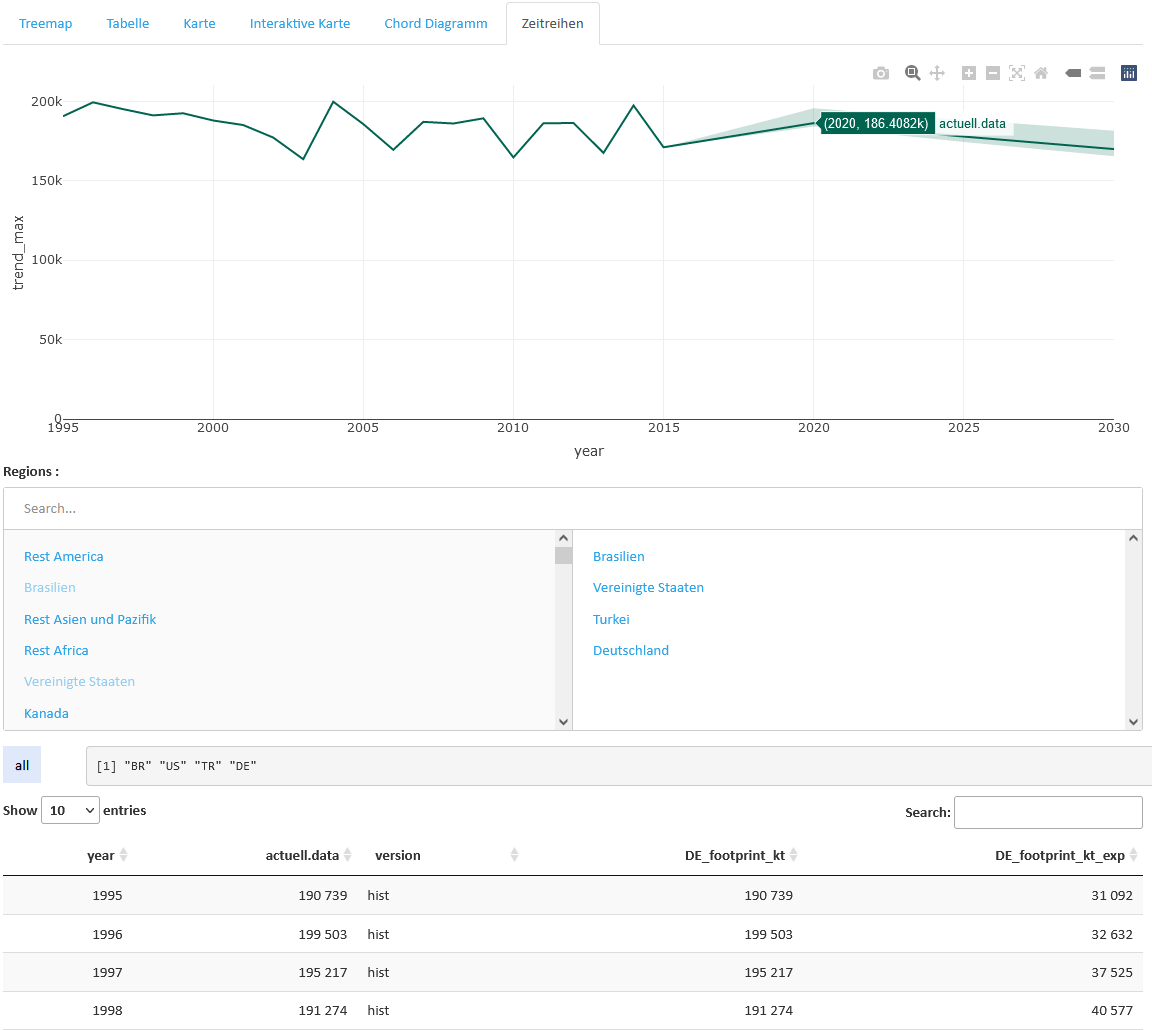Click the selected codes output box
1152x1030 pixels.
click(x=619, y=766)
